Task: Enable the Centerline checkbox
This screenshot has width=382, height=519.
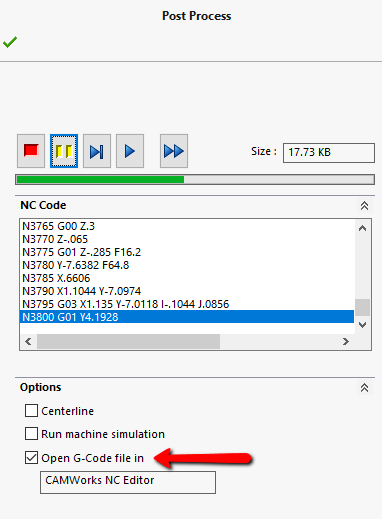Action: (x=31, y=411)
